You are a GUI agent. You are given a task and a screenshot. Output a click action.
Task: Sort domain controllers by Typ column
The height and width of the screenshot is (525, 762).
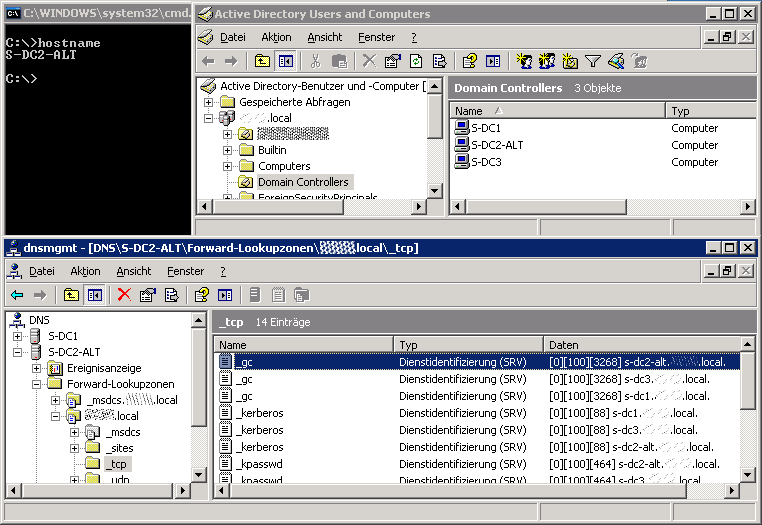(710, 111)
